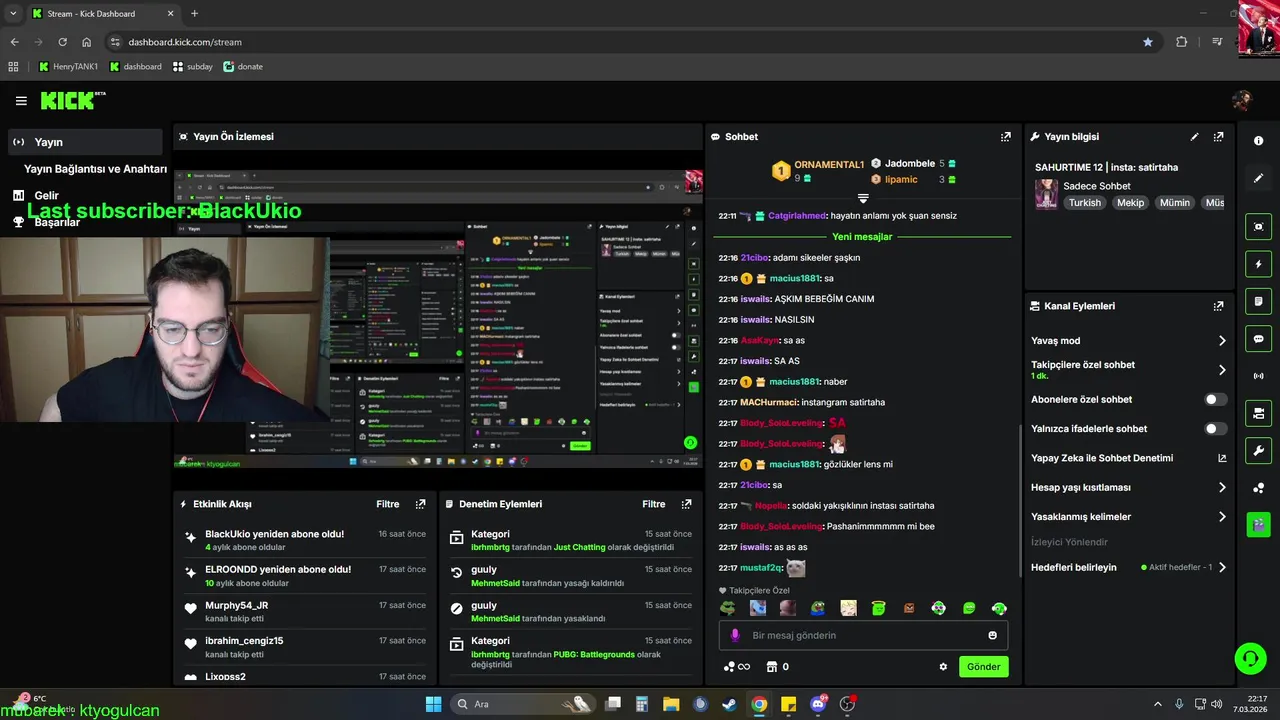Open Başarılar menu item
The image size is (1280, 720).
pyautogui.click(x=57, y=222)
